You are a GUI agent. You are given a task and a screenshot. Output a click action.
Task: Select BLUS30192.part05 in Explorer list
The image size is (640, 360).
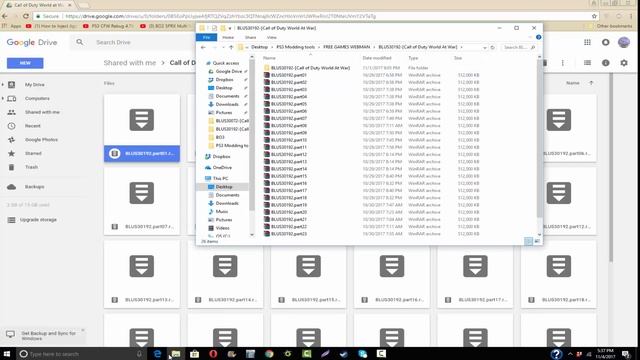click(x=289, y=104)
